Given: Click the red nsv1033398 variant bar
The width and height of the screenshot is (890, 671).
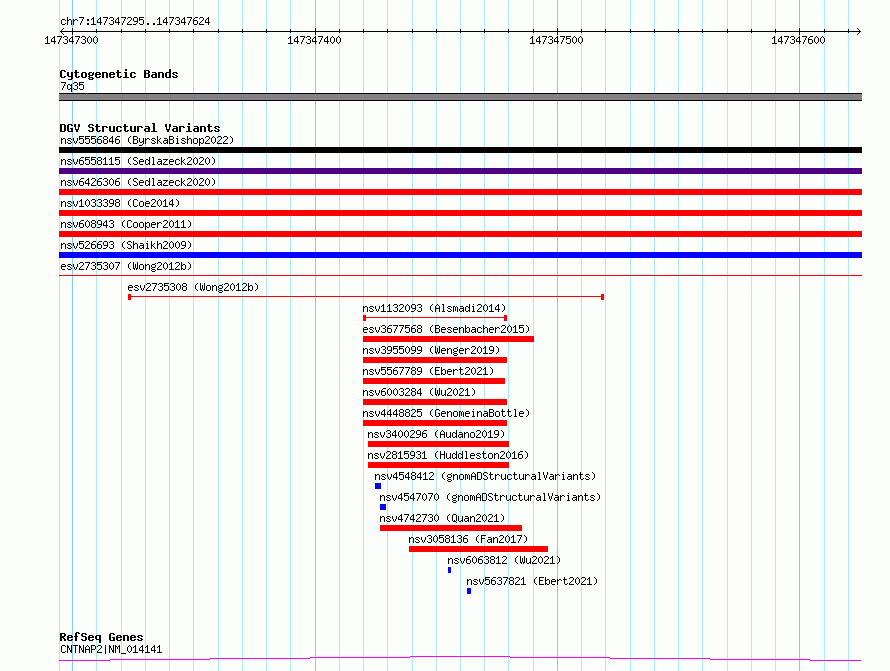Looking at the screenshot, I should click(x=460, y=213).
